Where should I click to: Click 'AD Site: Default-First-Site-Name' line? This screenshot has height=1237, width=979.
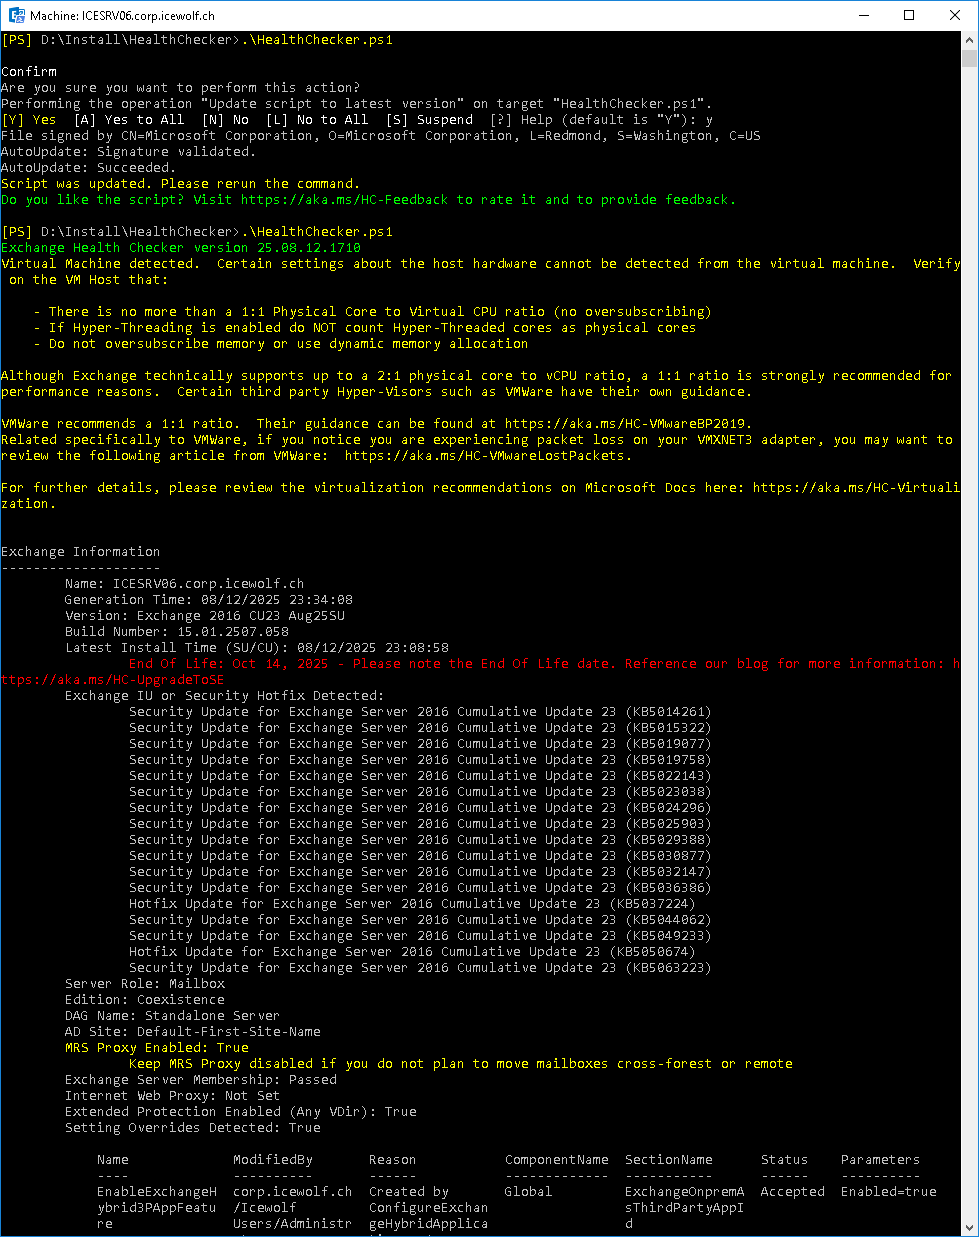[193, 1032]
